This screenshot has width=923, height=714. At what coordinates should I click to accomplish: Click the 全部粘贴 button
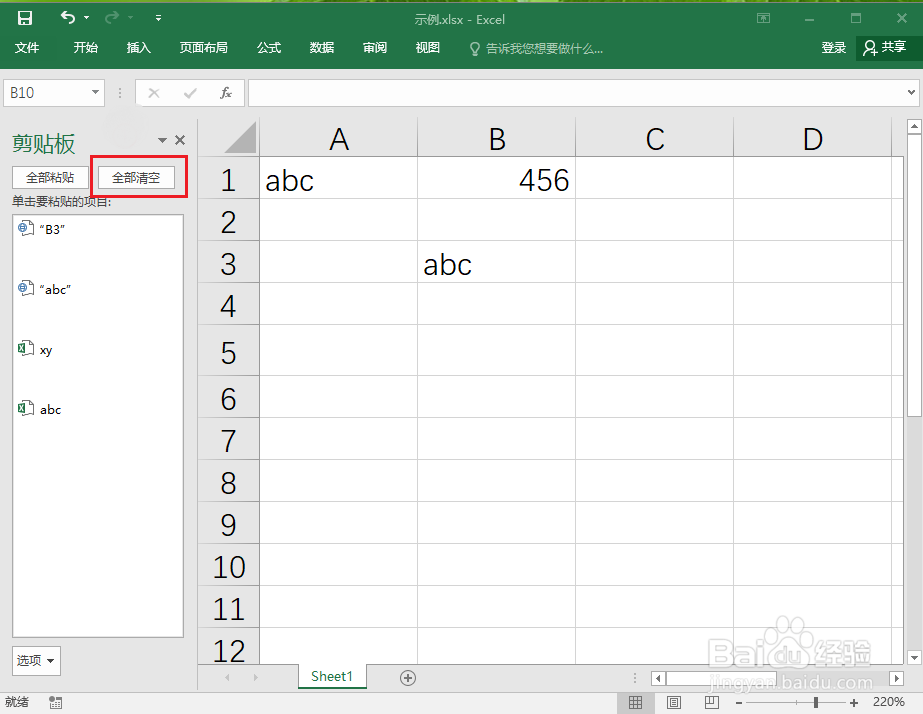coord(49,177)
